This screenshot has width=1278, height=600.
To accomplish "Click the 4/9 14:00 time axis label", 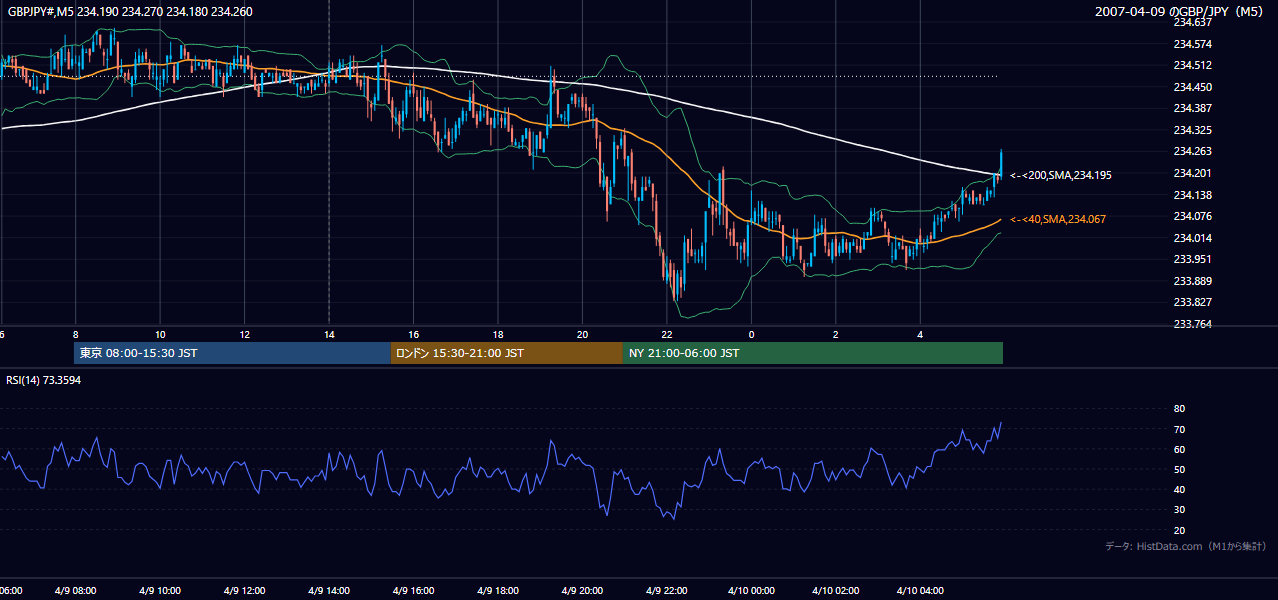I will pyautogui.click(x=329, y=591).
